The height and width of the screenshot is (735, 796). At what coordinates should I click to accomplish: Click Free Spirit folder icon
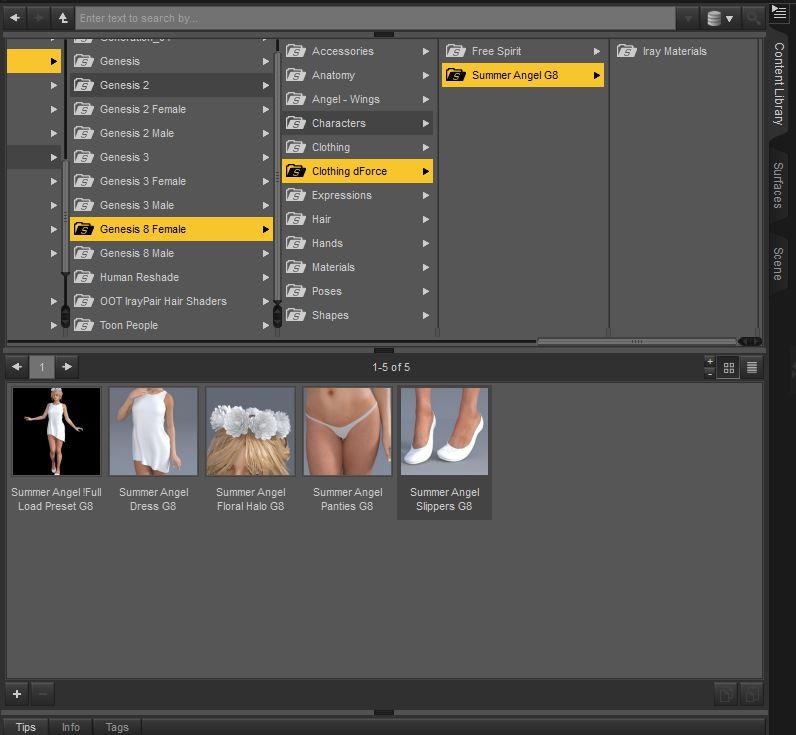point(456,51)
